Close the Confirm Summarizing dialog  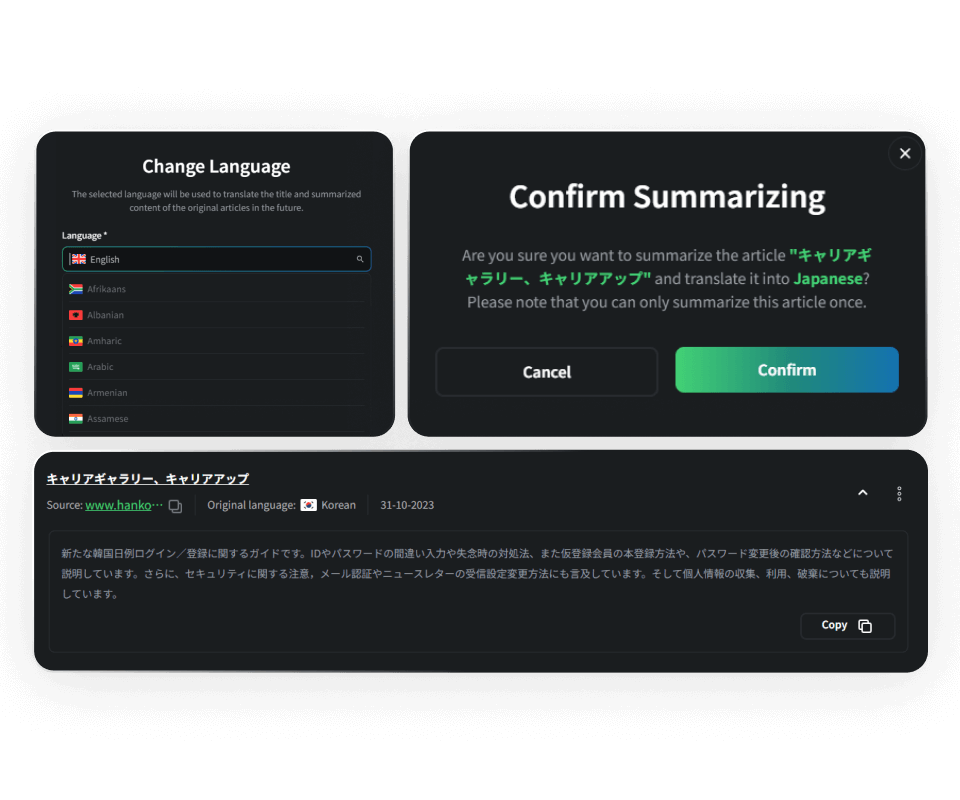905,153
